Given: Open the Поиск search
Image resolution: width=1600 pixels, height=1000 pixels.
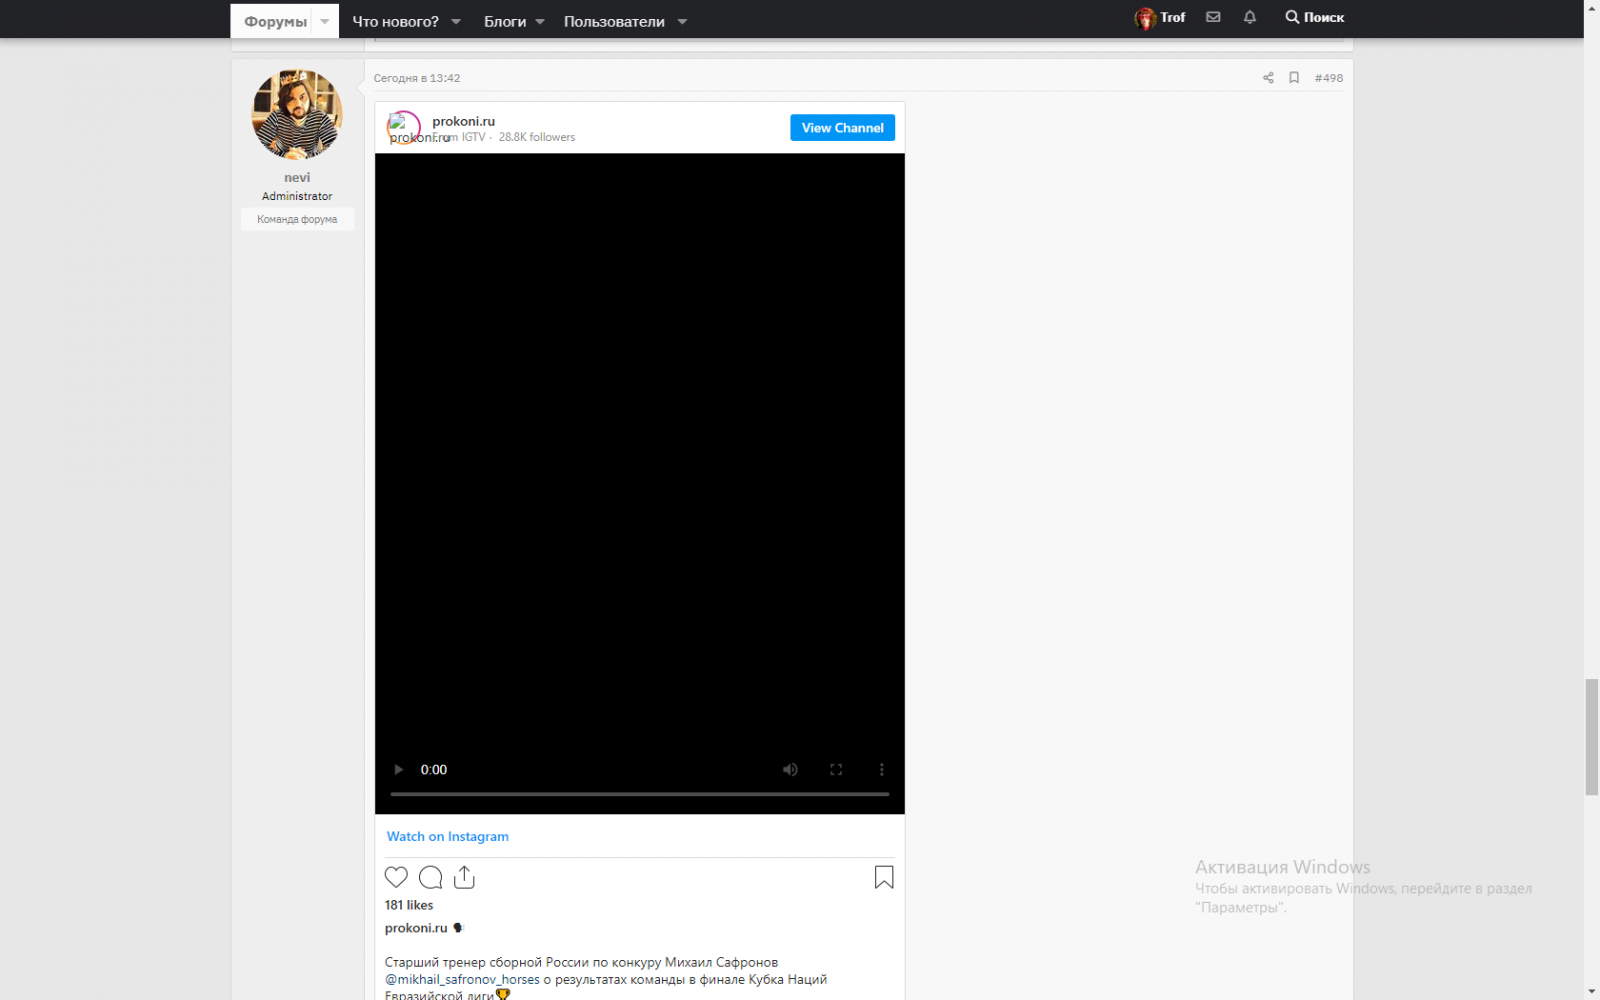Looking at the screenshot, I should (x=1315, y=17).
